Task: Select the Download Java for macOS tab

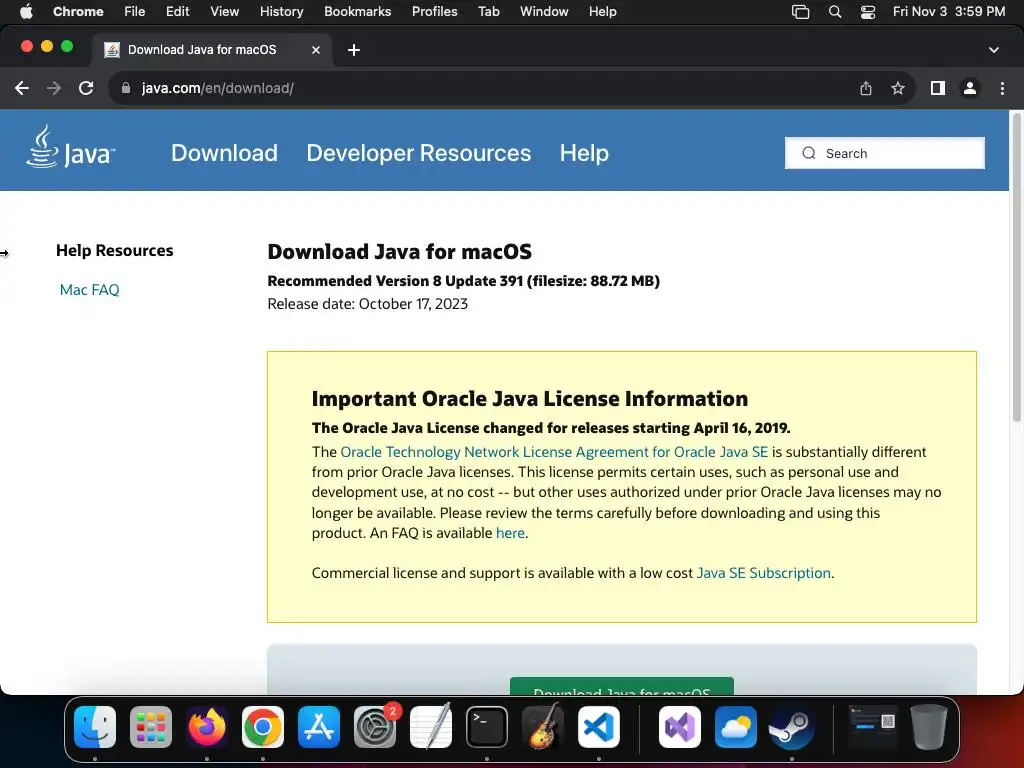Action: (211, 50)
